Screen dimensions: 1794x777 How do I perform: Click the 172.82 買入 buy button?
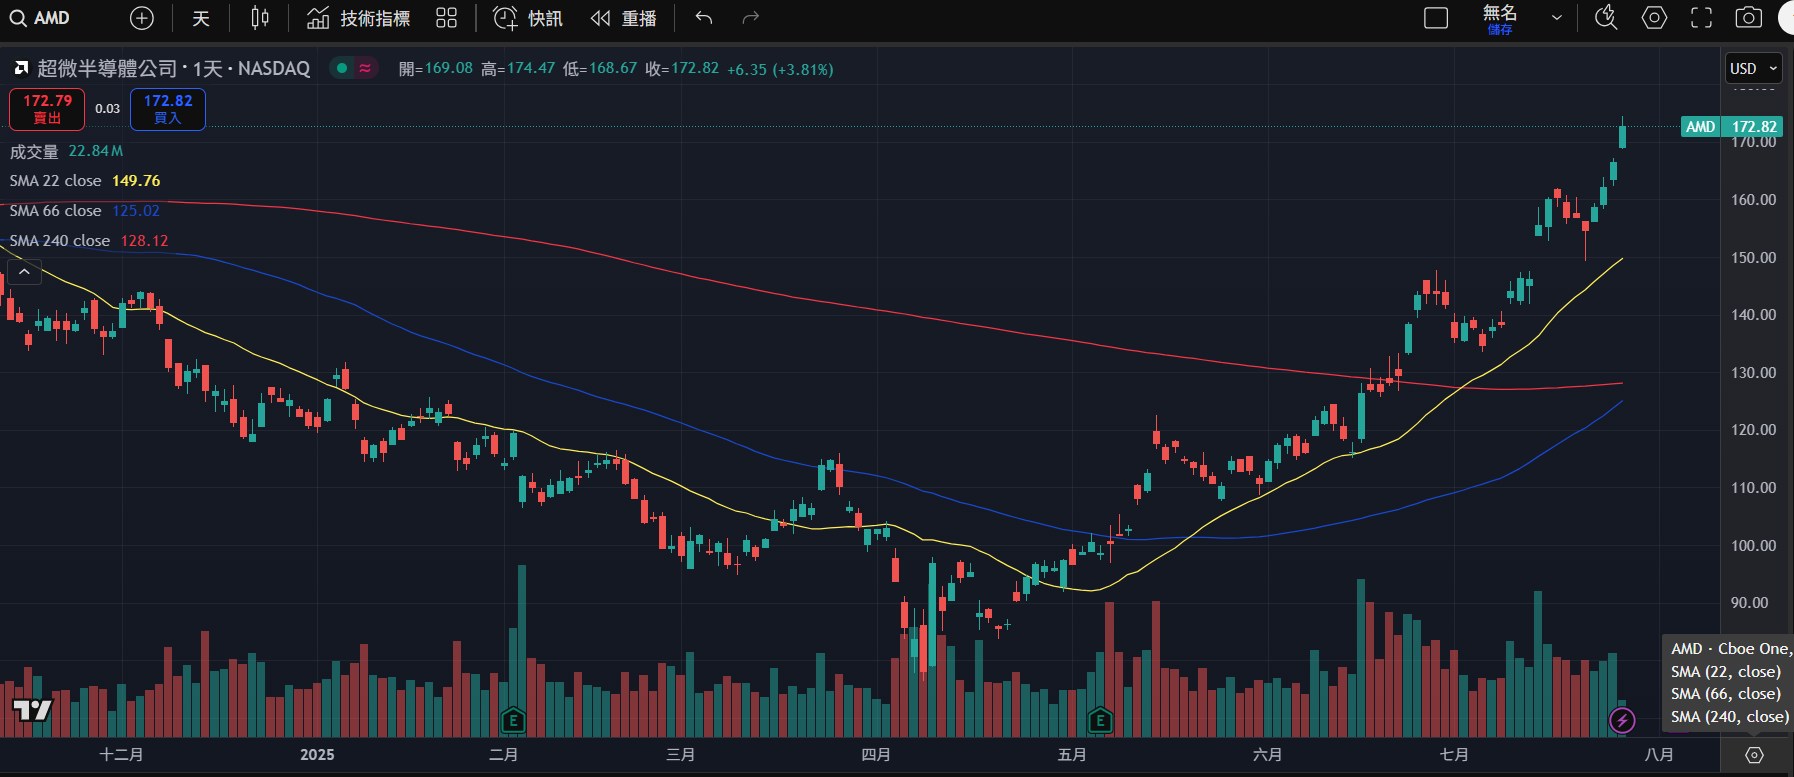[168, 109]
